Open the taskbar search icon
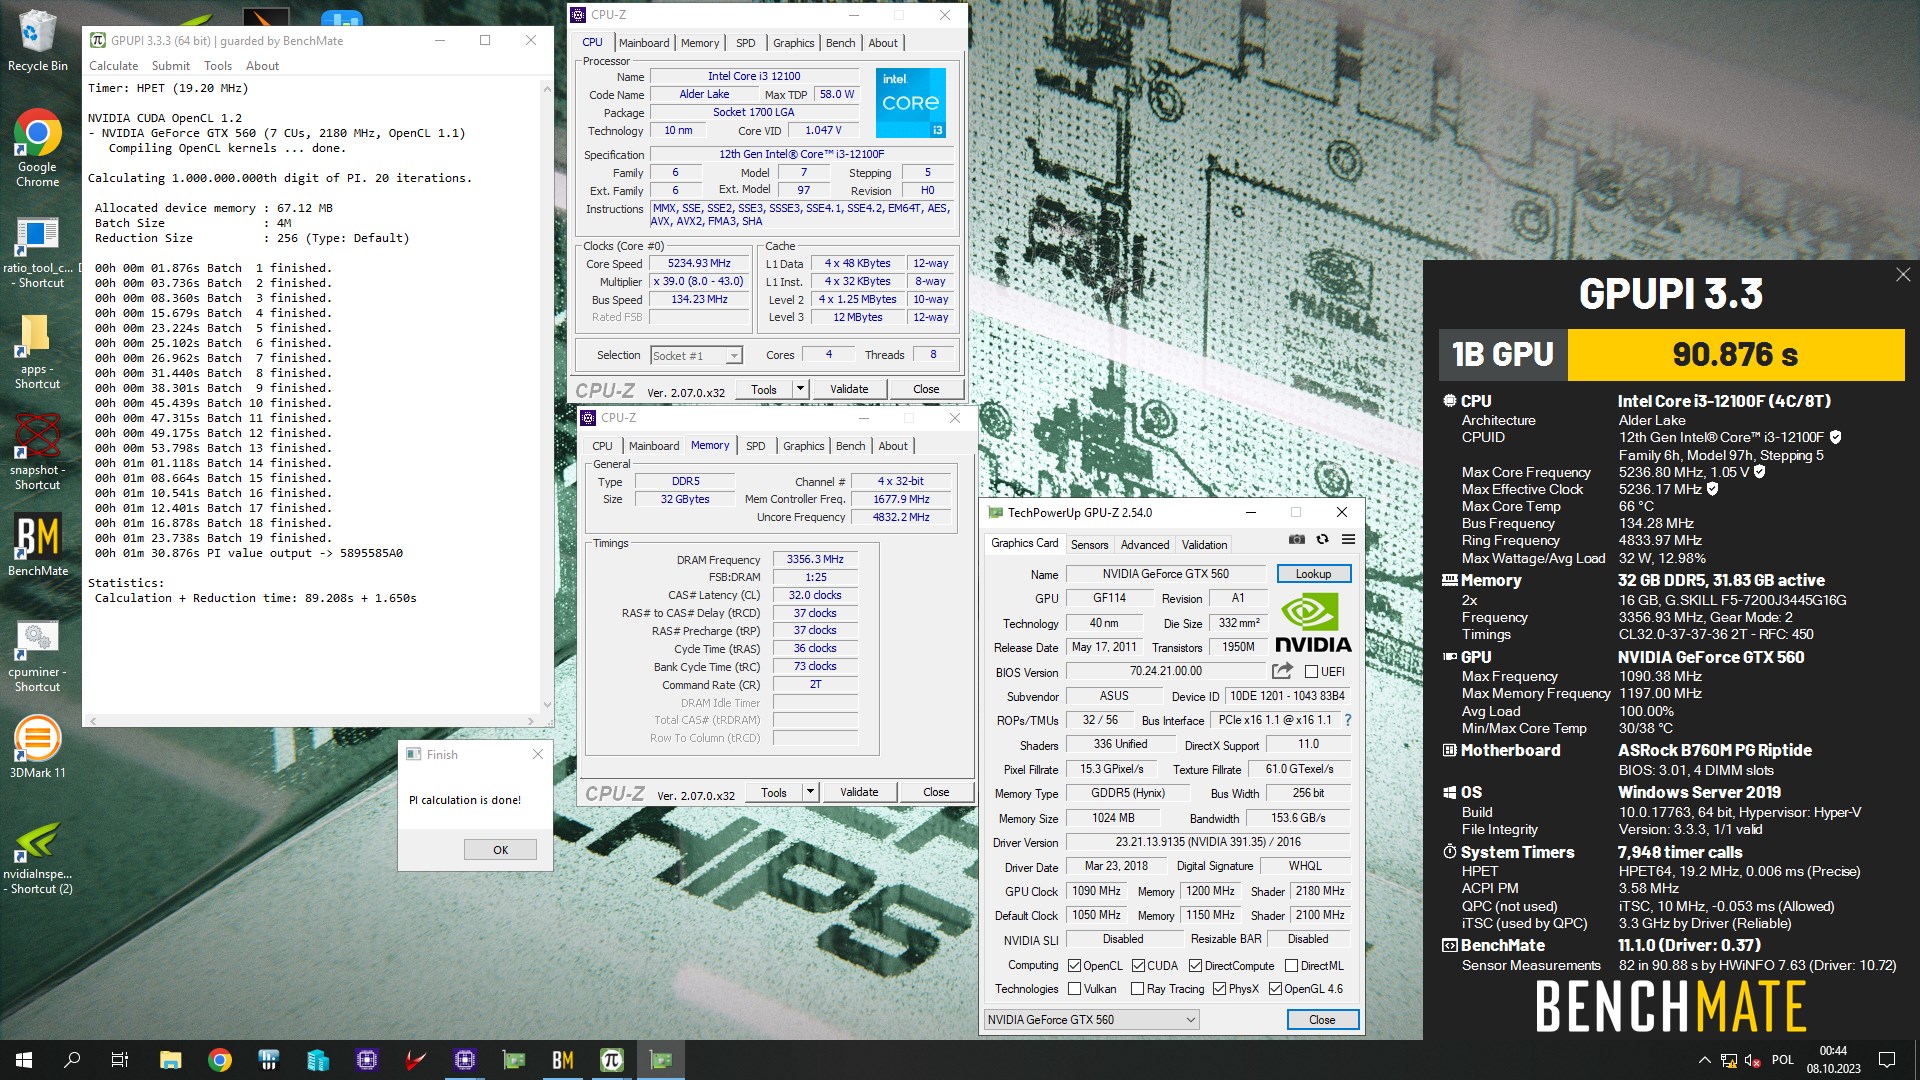This screenshot has height=1080, width=1920. tap(72, 1060)
